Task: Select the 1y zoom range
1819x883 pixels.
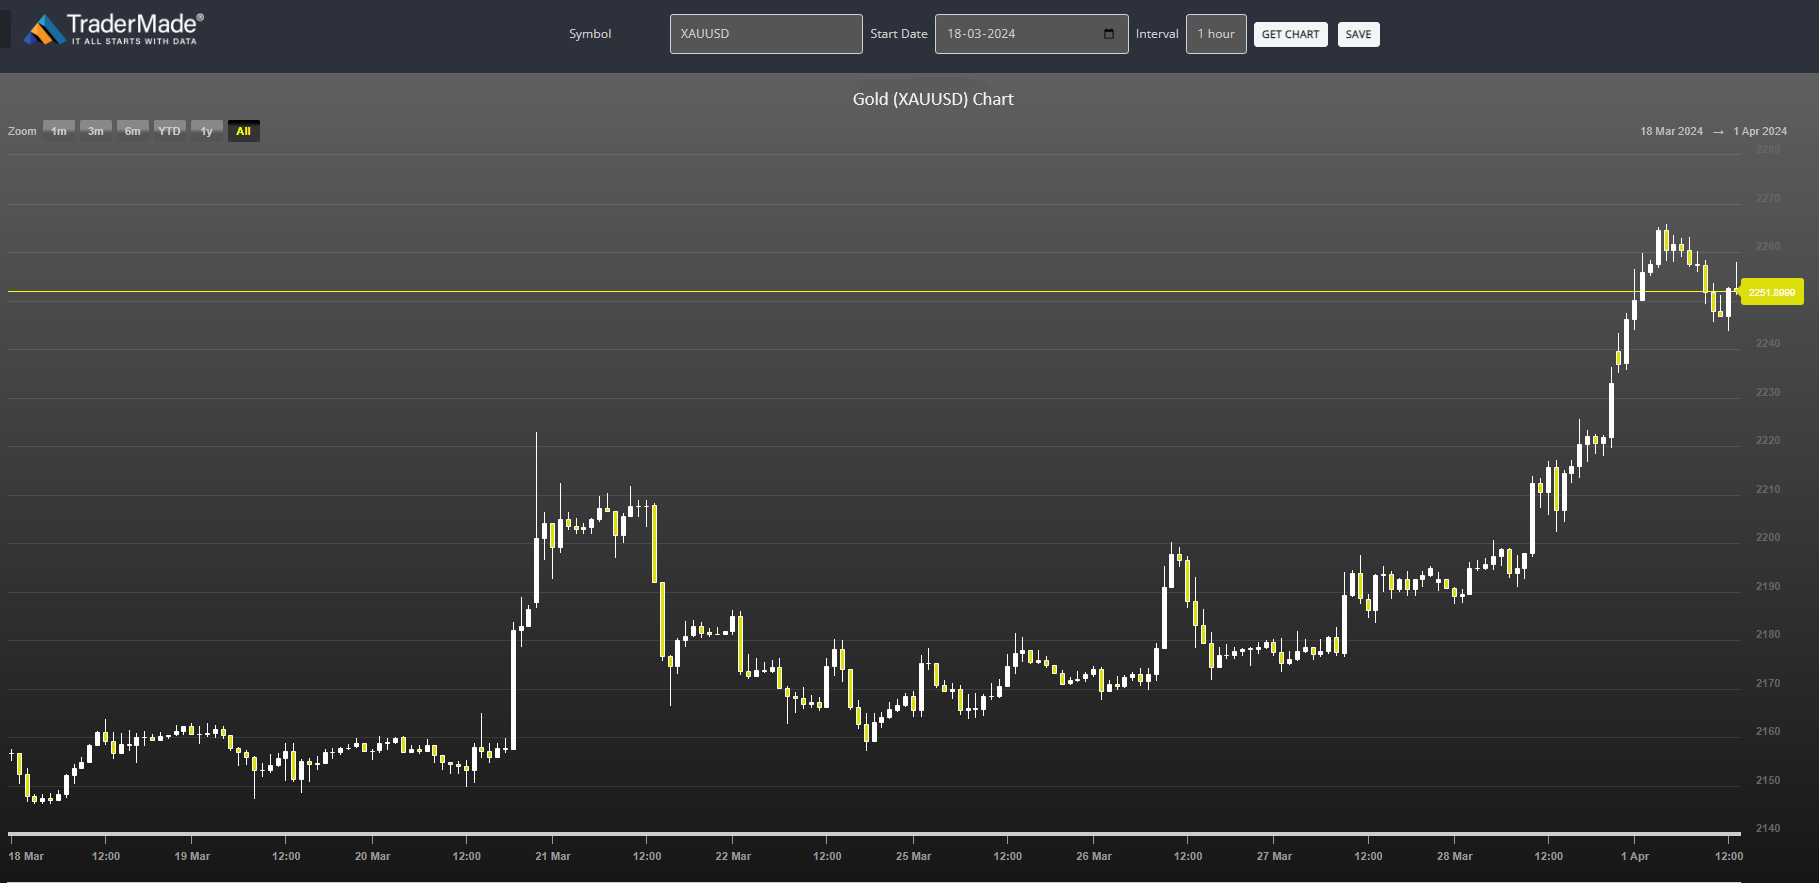Action: pyautogui.click(x=207, y=131)
